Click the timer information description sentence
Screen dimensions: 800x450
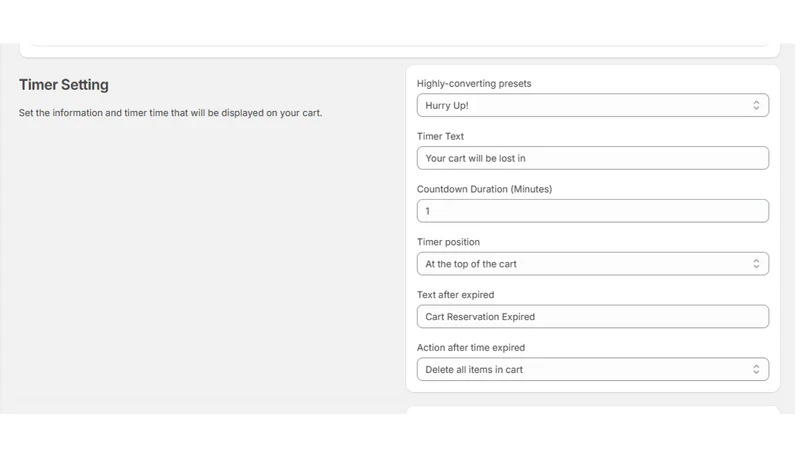pos(170,113)
